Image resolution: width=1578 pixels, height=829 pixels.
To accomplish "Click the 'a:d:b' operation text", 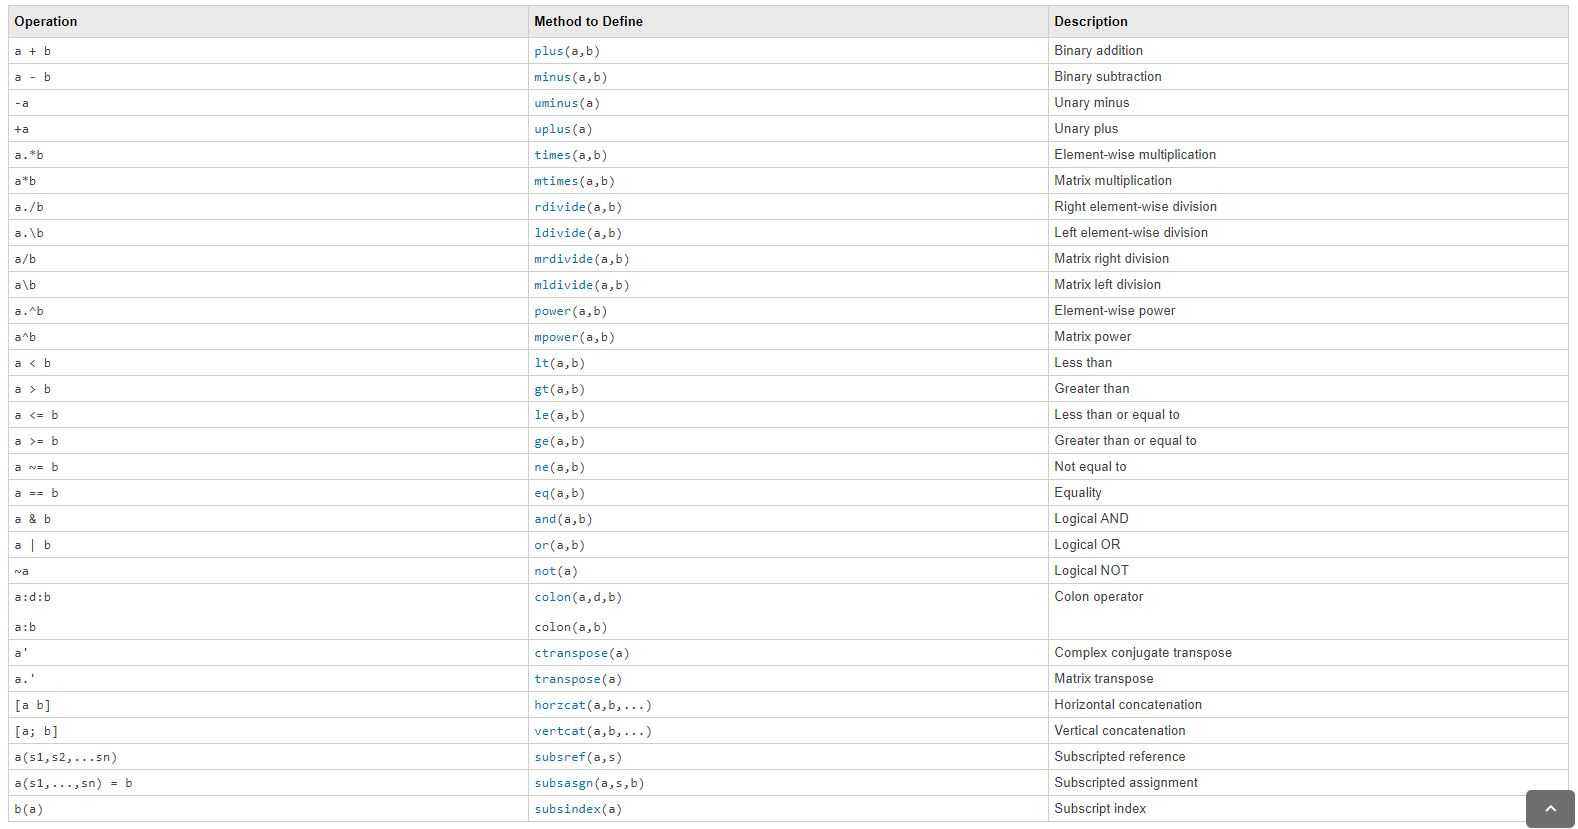I will (x=32, y=597).
